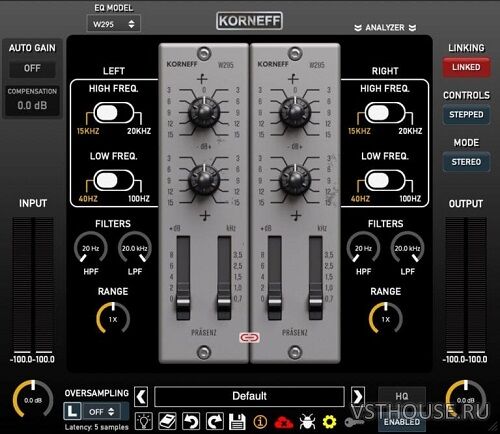Viewport: 500px width, 434px height.
Task: Click the license key icon
Action: click(354, 422)
